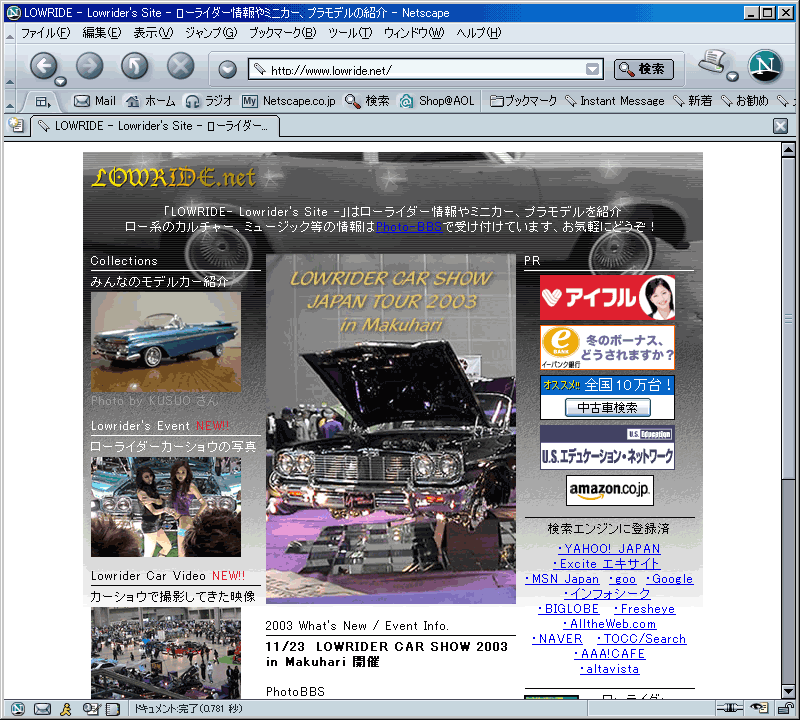This screenshot has height=720, width=800.
Task: Click the amazon.co.jp banner
Action: (610, 490)
